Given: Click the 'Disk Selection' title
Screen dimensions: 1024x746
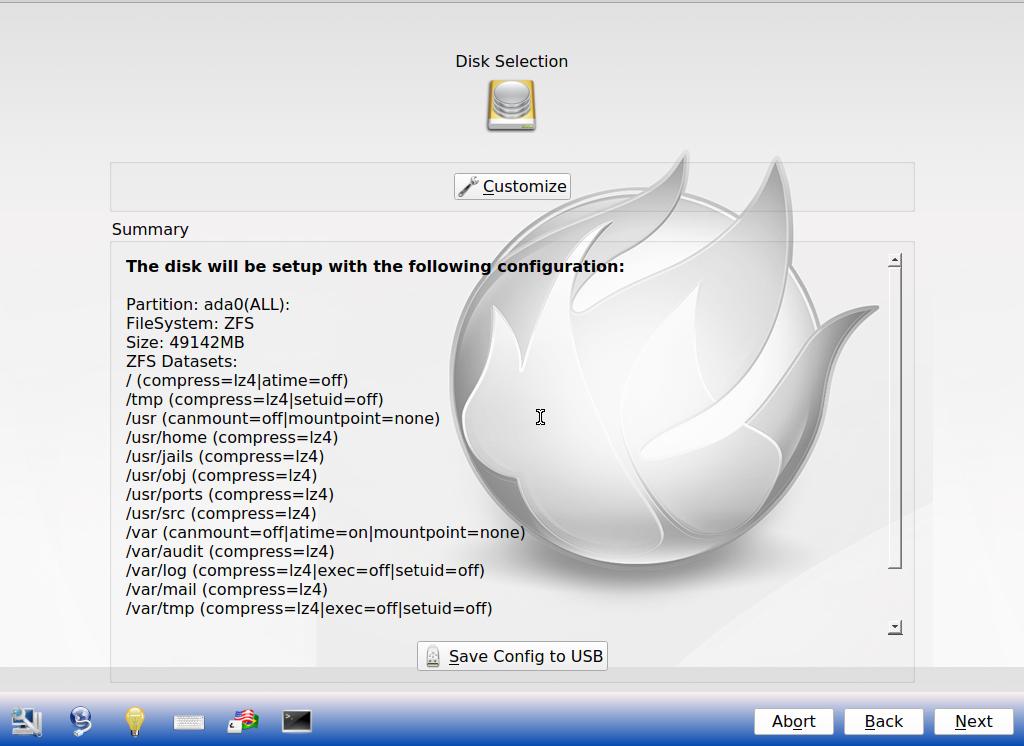Looking at the screenshot, I should click(511, 61).
